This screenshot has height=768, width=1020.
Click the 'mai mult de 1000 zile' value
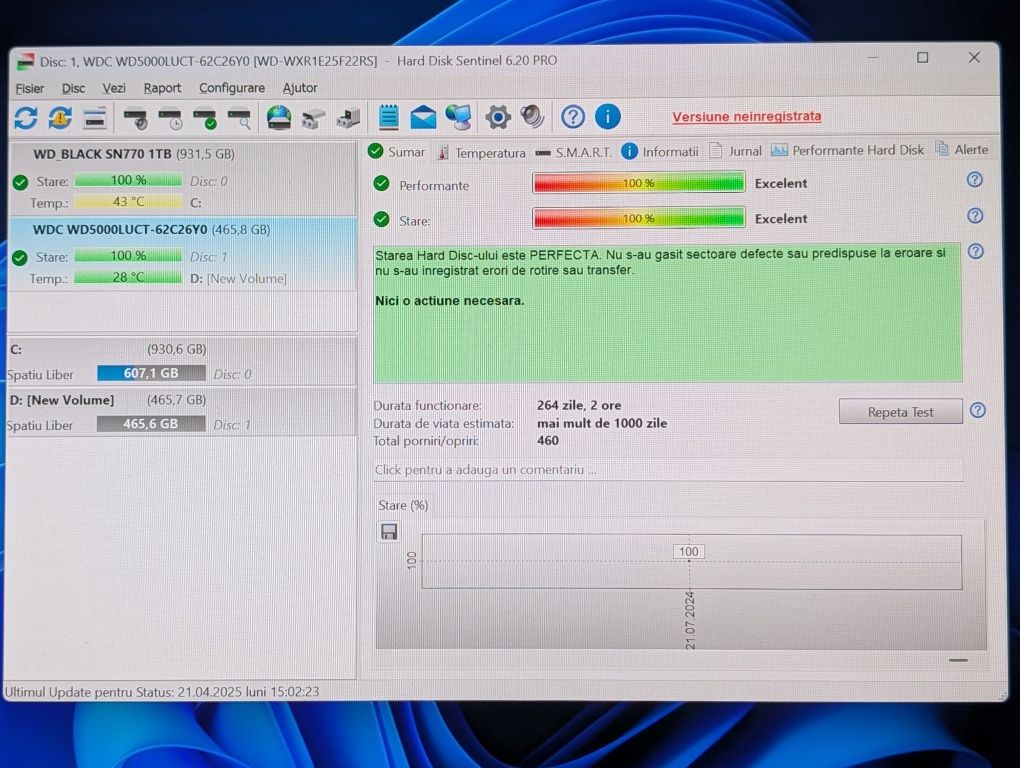pyautogui.click(x=602, y=423)
